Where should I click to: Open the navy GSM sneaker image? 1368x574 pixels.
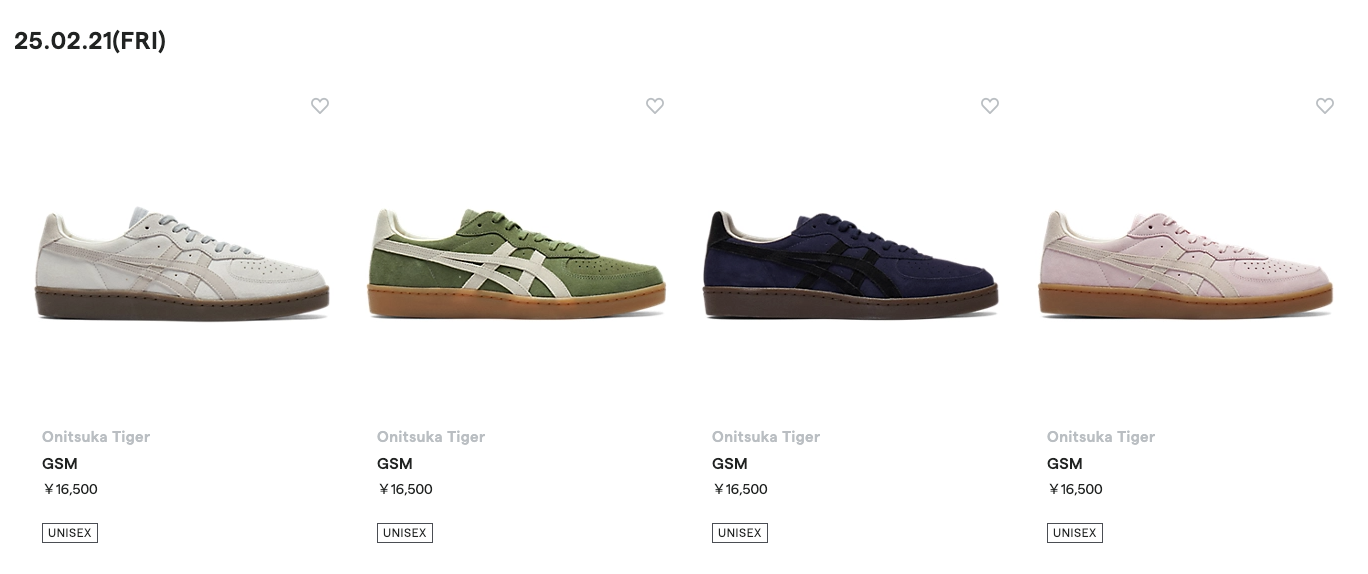tap(851, 263)
